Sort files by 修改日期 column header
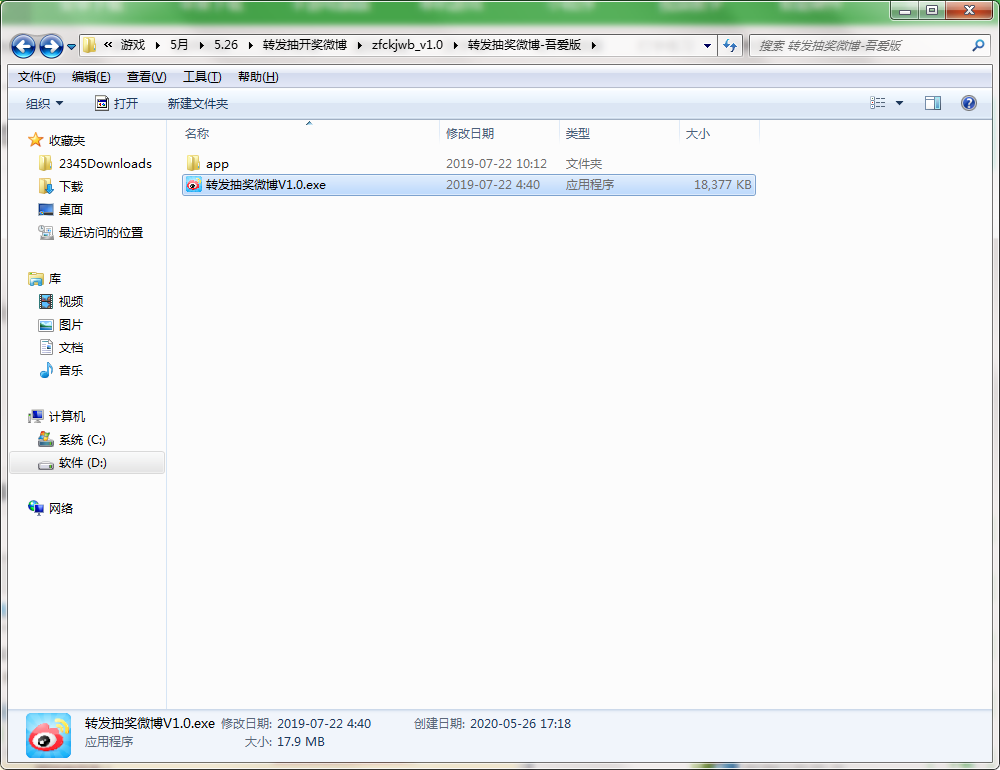 (x=499, y=133)
